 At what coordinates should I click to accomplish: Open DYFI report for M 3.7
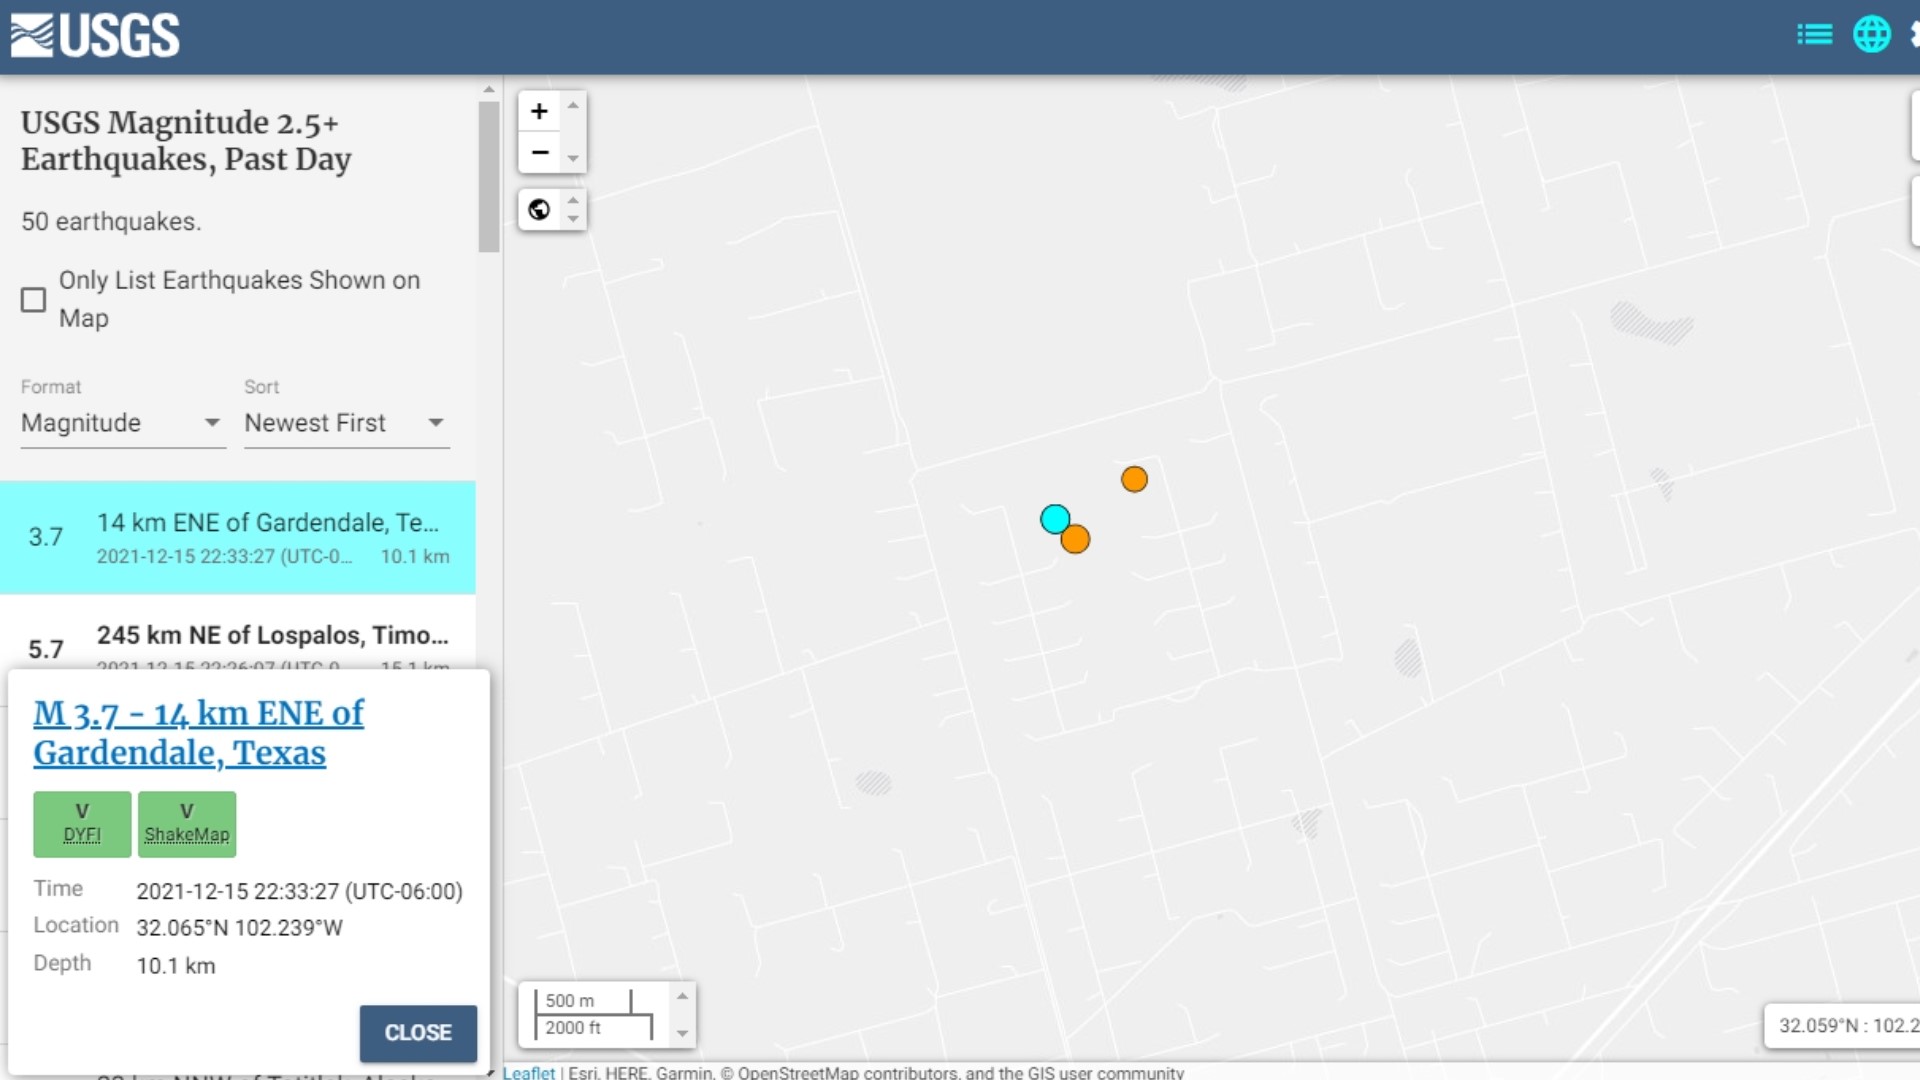click(82, 822)
